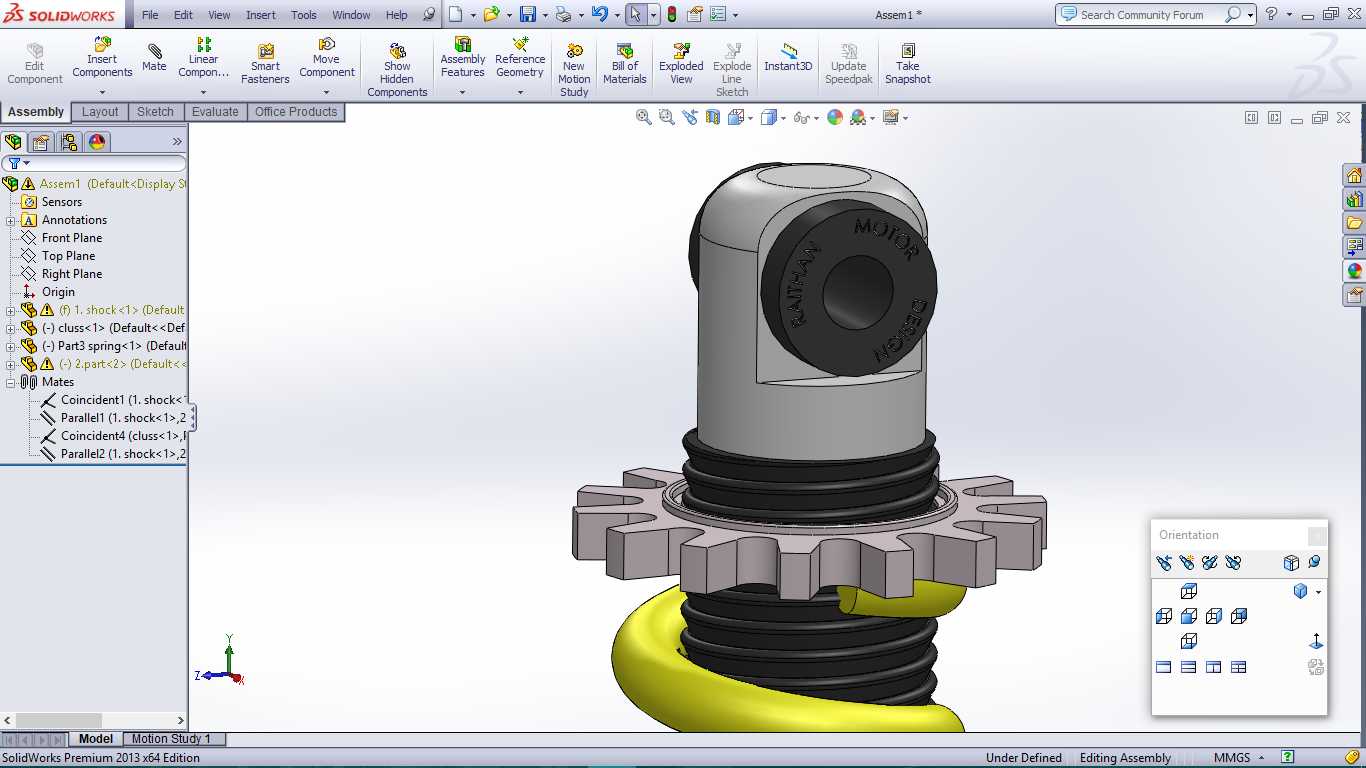Image resolution: width=1366 pixels, height=768 pixels.
Task: Click Show Hidden Components
Action: 397,70
